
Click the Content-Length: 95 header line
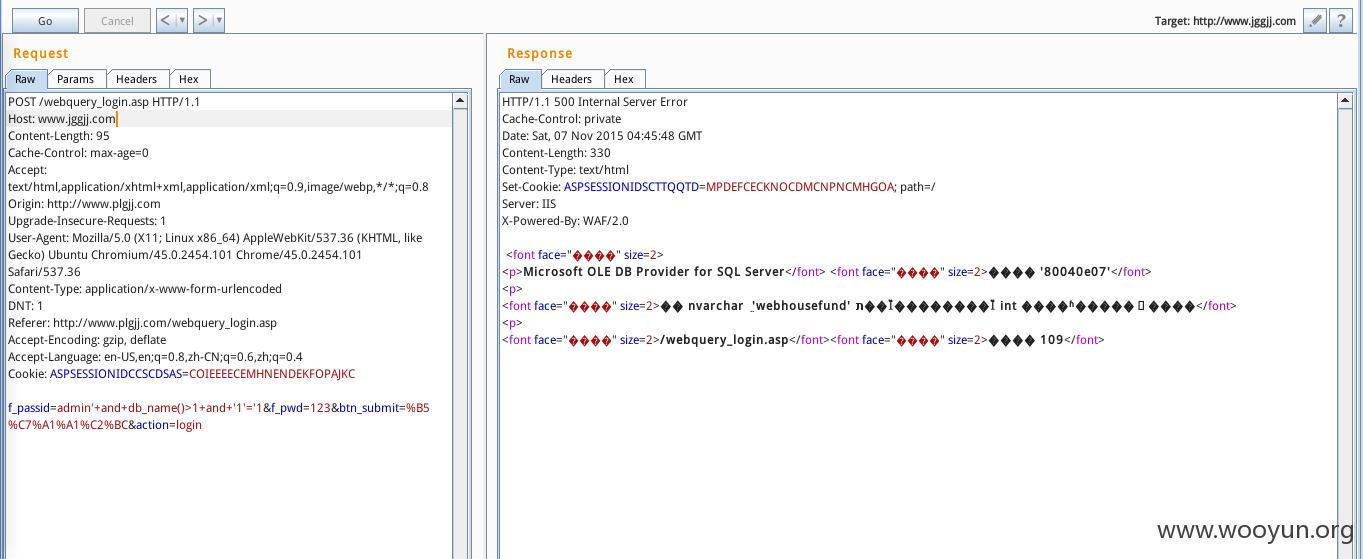tap(59, 136)
